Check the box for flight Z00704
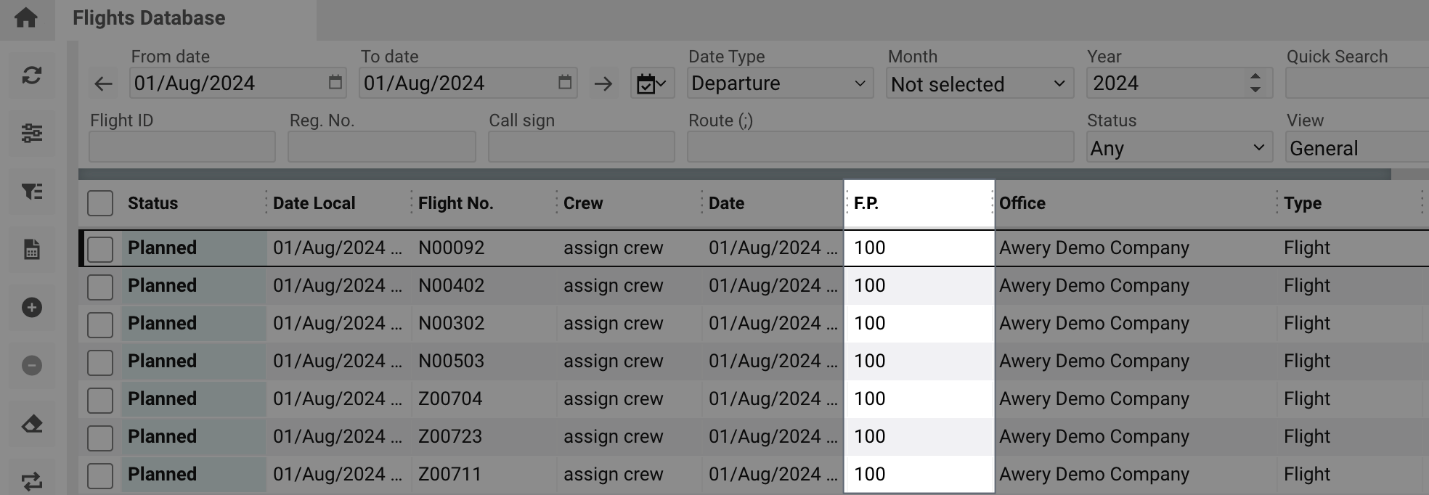The height and width of the screenshot is (495, 1429). (100, 399)
